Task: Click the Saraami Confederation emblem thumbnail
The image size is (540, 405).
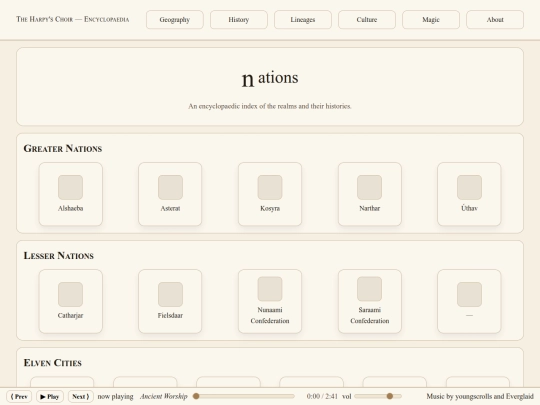Action: 370,289
